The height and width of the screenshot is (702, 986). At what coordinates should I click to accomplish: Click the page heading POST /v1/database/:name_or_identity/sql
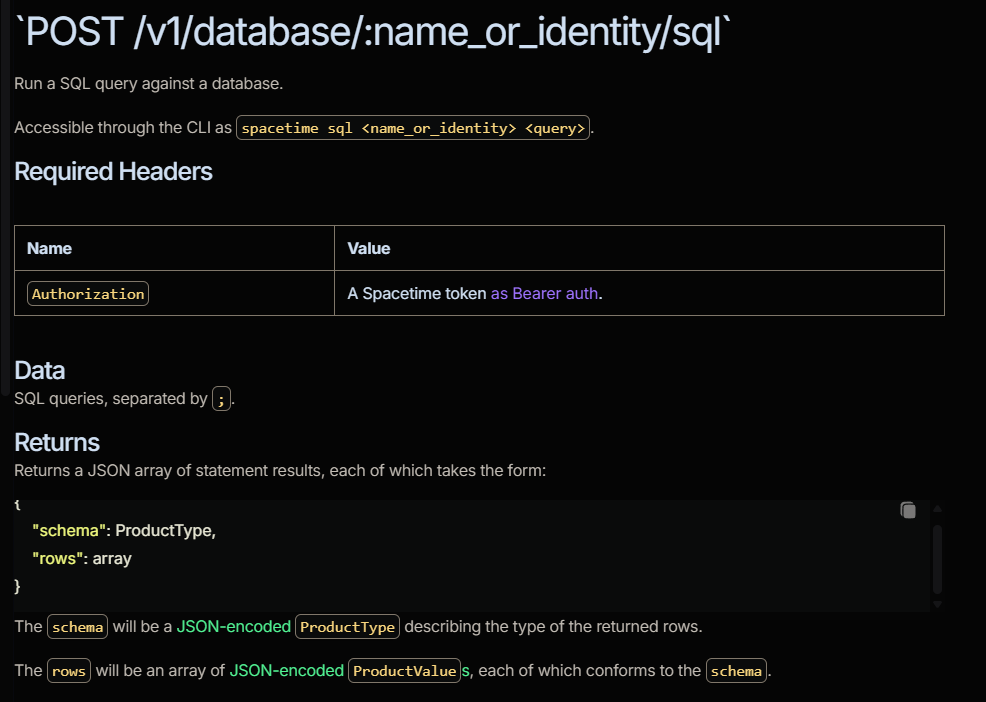tap(374, 31)
